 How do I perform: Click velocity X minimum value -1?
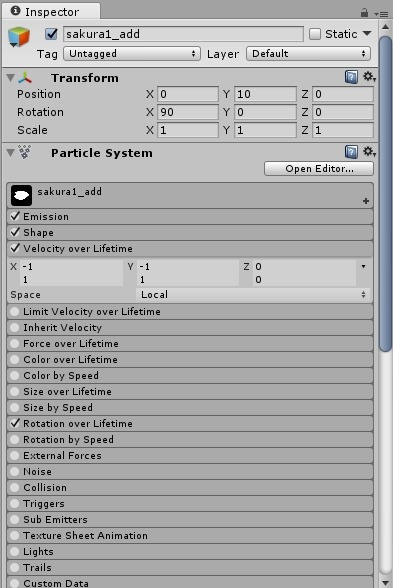(x=71, y=267)
